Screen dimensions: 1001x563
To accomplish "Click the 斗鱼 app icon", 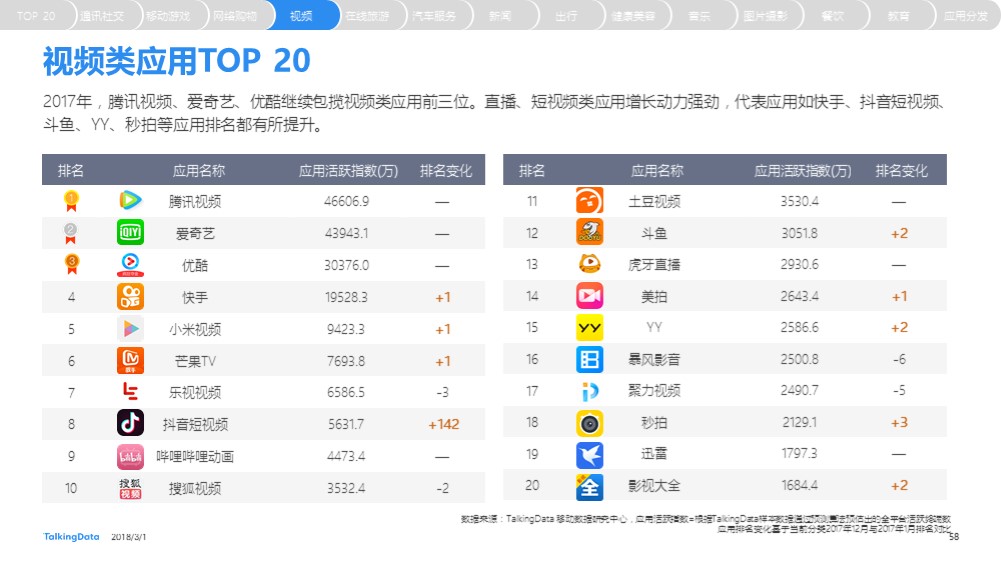I will coord(589,232).
